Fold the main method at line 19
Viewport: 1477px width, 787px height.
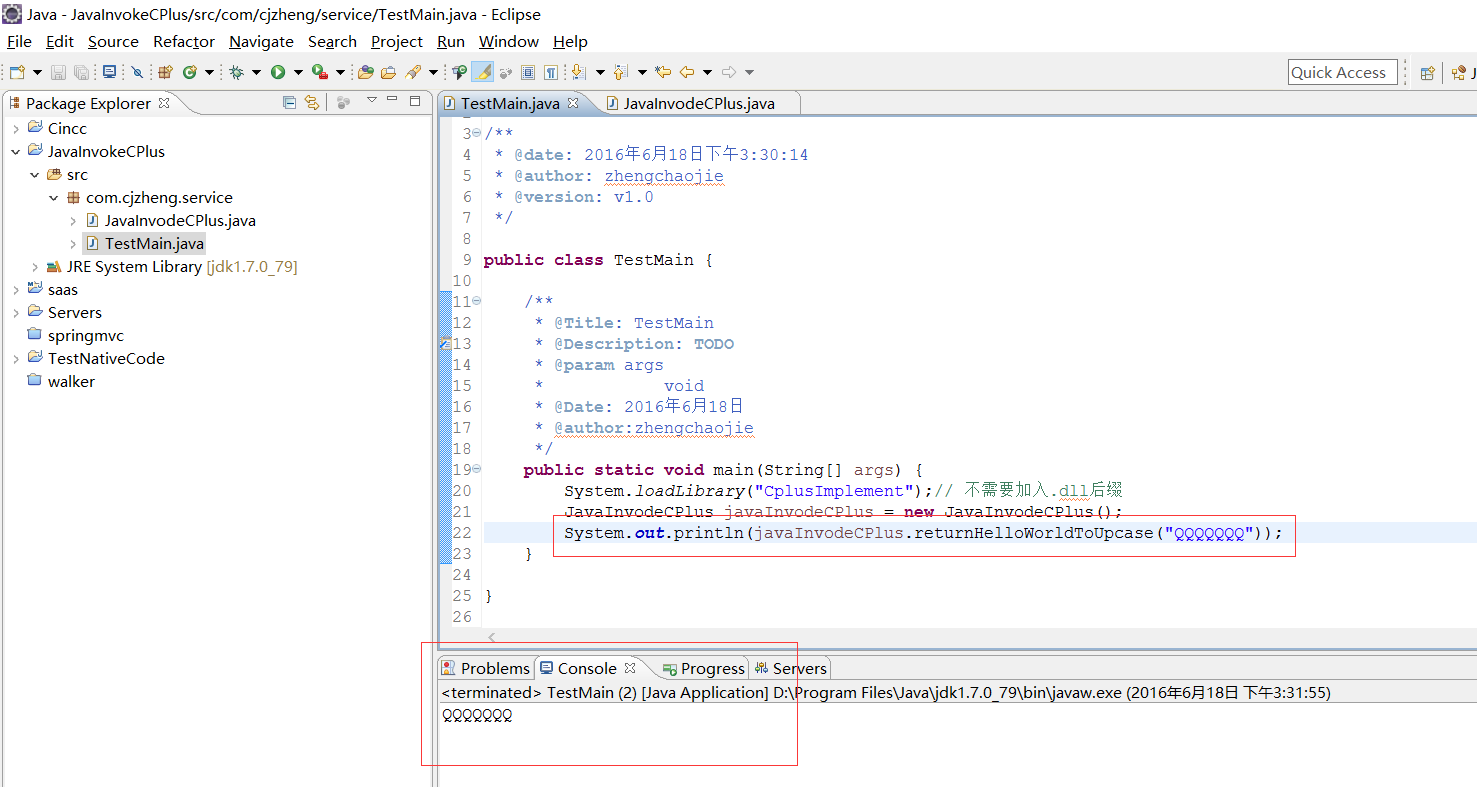476,469
